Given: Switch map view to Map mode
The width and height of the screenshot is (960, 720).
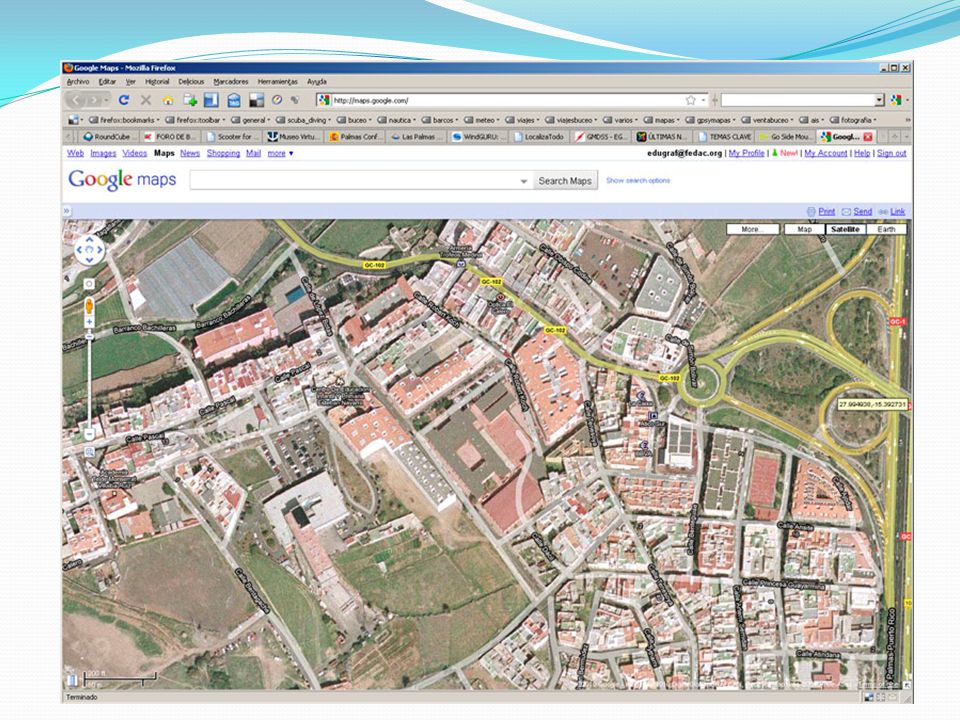Looking at the screenshot, I should [x=804, y=229].
